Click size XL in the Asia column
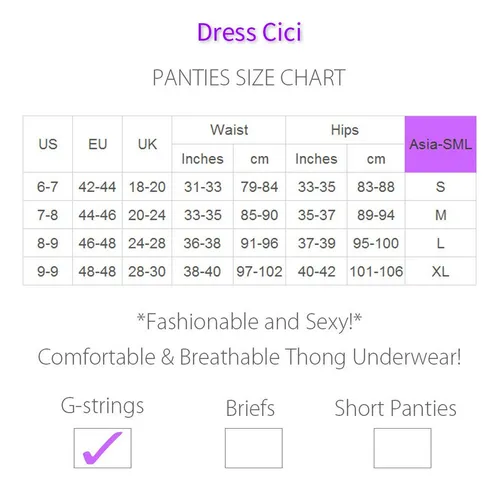The width and height of the screenshot is (500, 490). 440,271
